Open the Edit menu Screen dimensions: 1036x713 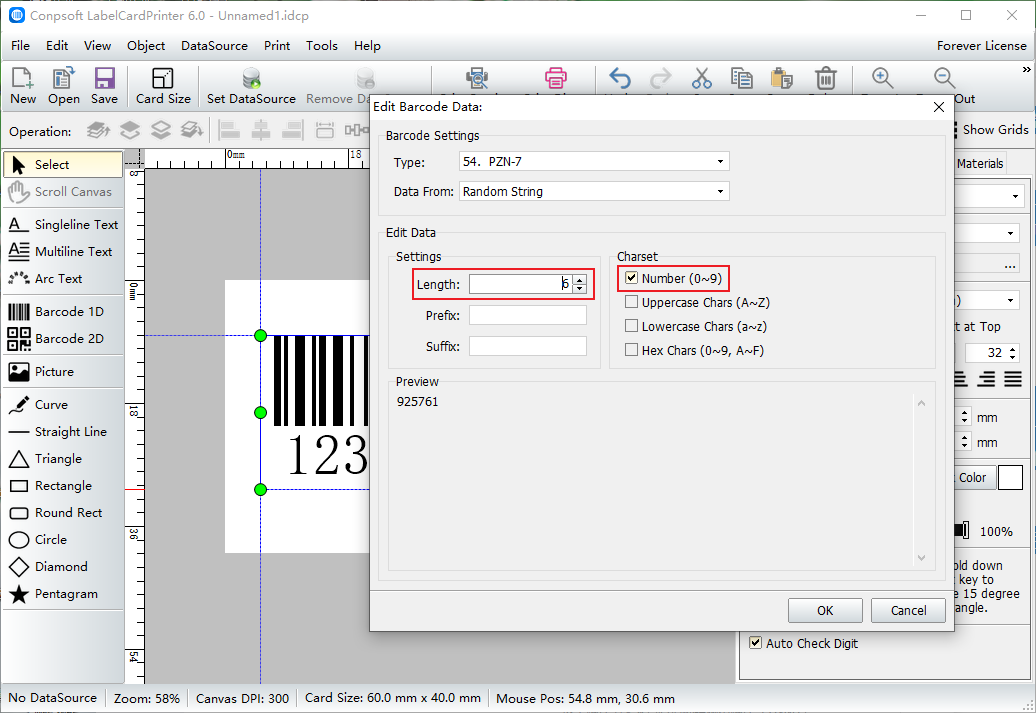[57, 46]
